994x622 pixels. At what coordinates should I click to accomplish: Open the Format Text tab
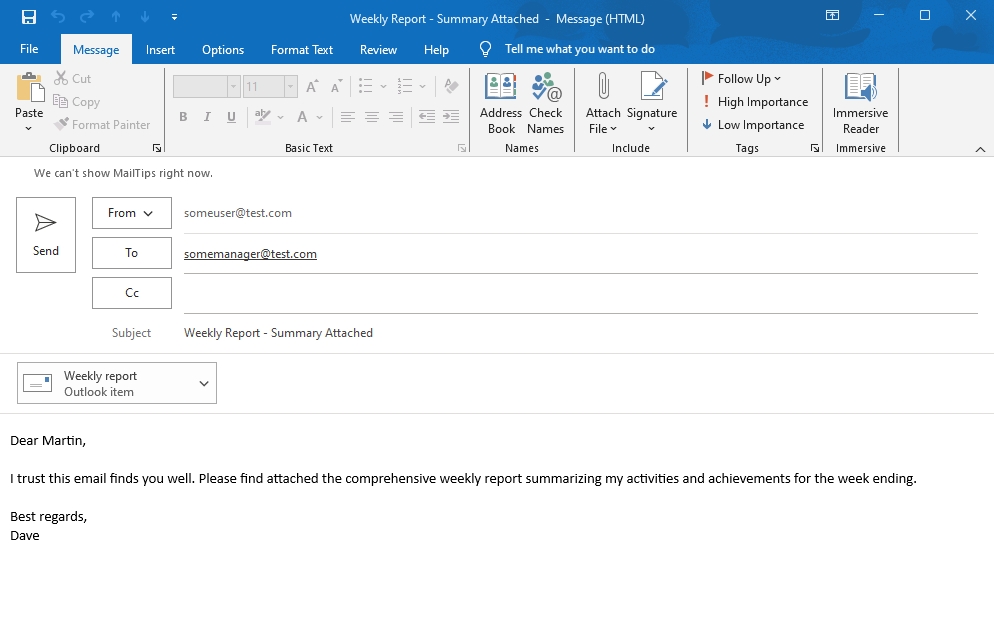click(x=302, y=49)
